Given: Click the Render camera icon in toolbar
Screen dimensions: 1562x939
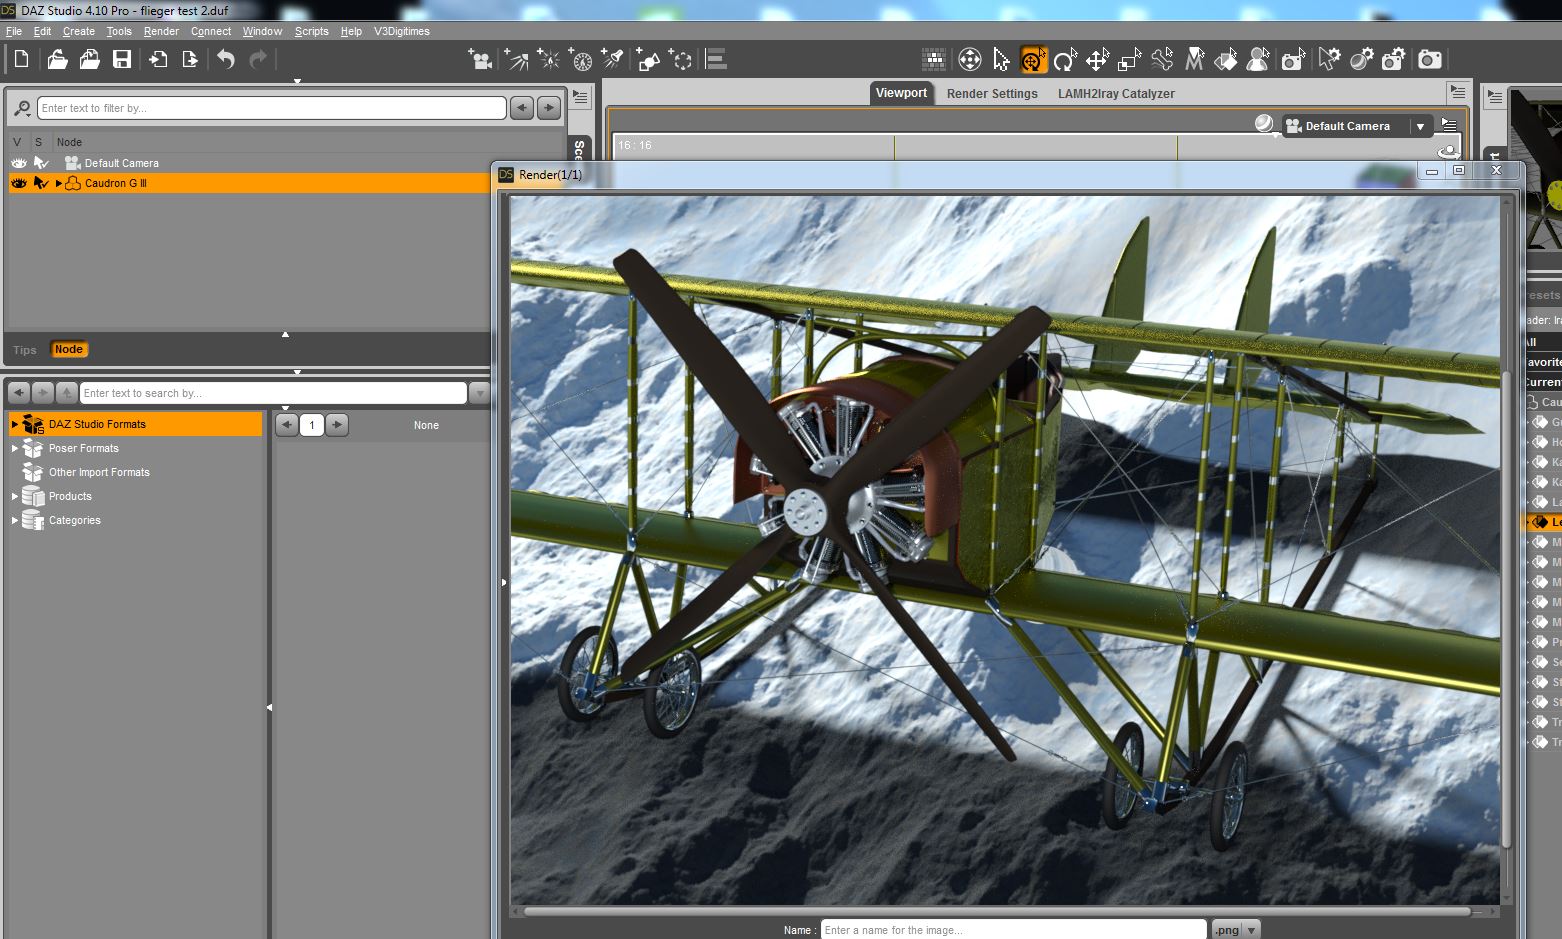Looking at the screenshot, I should (x=1430, y=60).
